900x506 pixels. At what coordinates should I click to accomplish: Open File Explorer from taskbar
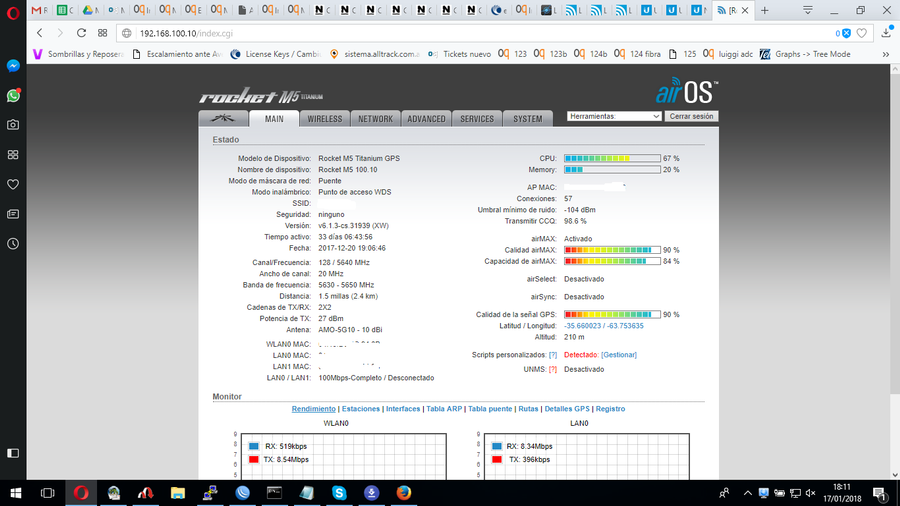(x=178, y=493)
